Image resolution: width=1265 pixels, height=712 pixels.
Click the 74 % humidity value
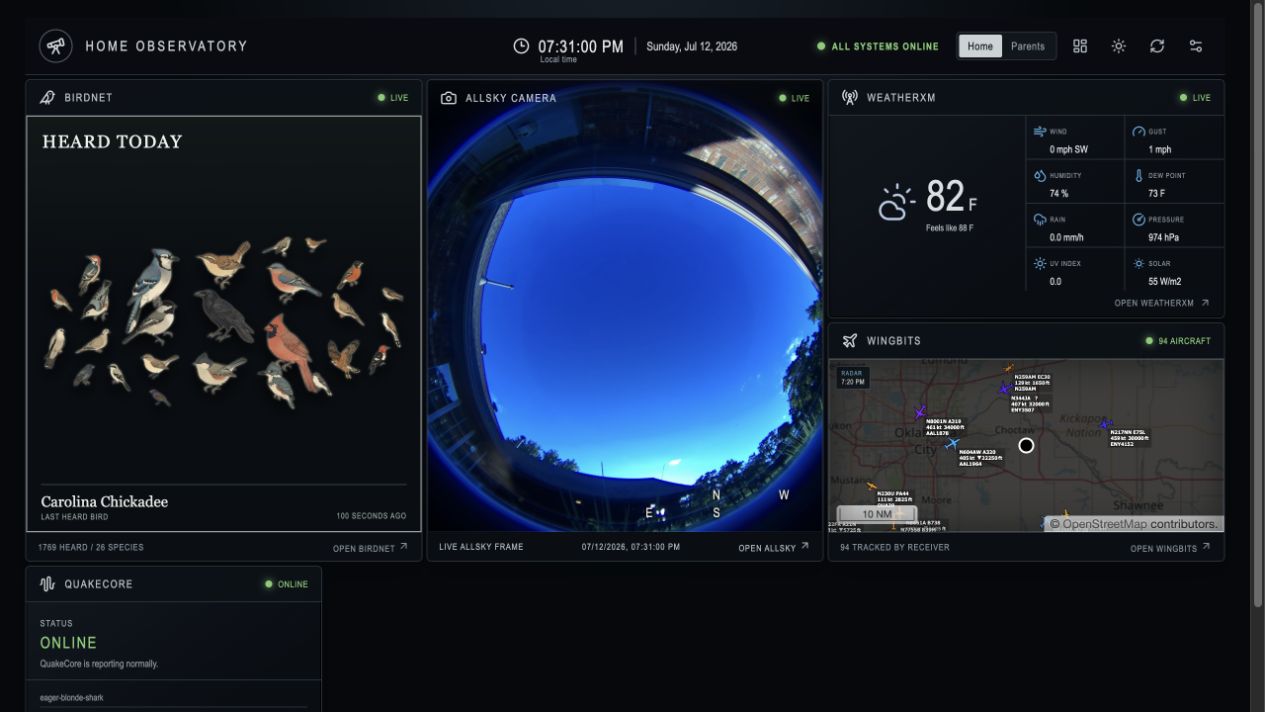click(x=1059, y=194)
